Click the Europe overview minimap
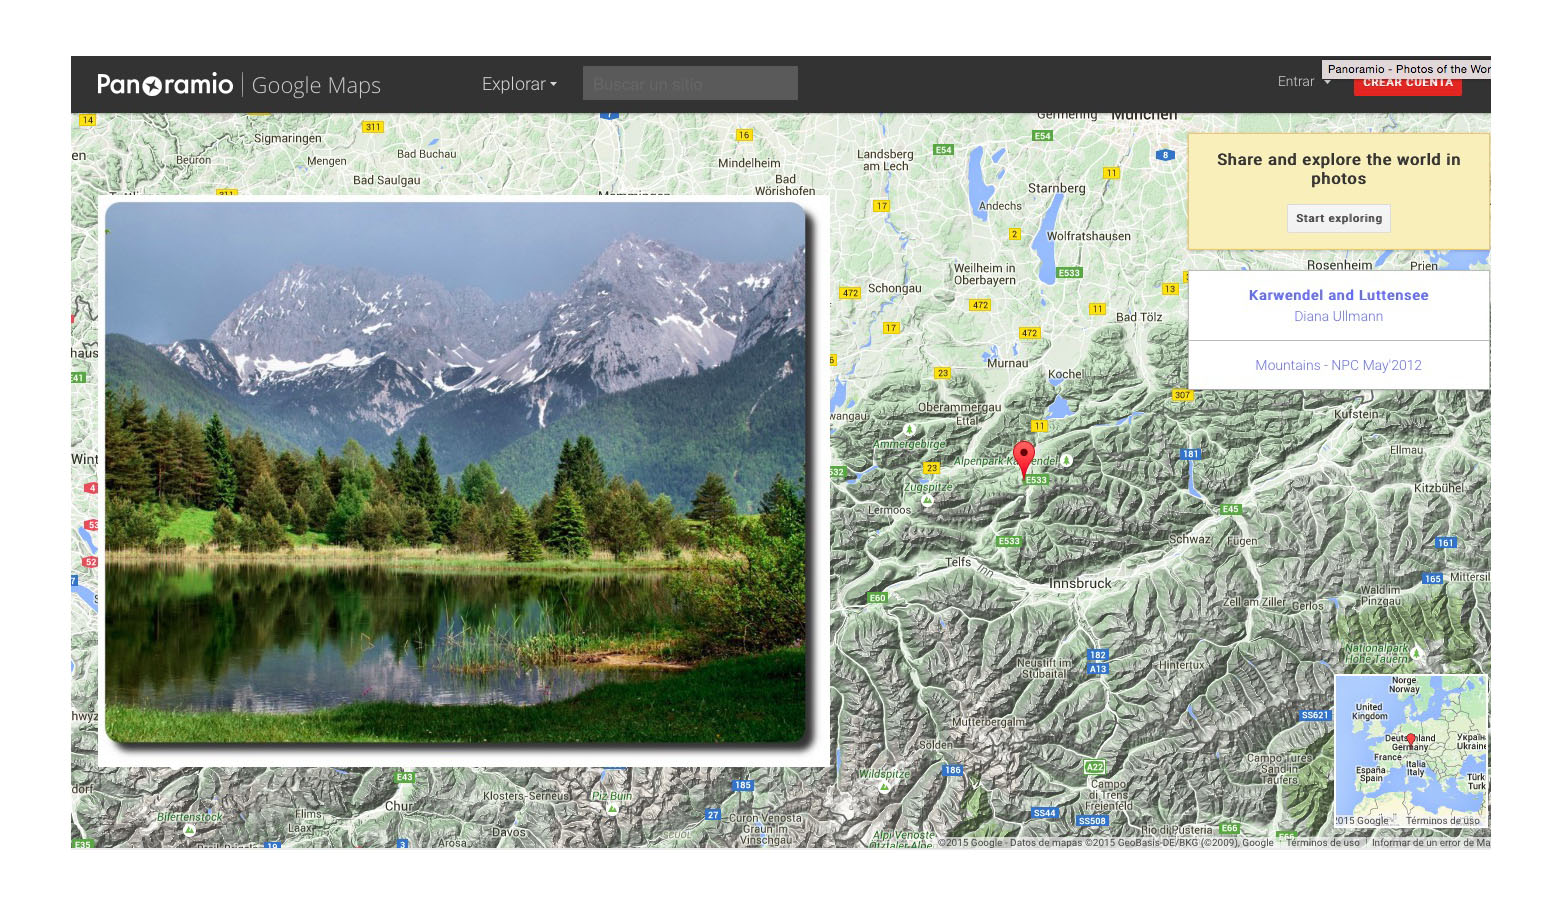Screen dimensions: 1562x907 click(x=1411, y=751)
